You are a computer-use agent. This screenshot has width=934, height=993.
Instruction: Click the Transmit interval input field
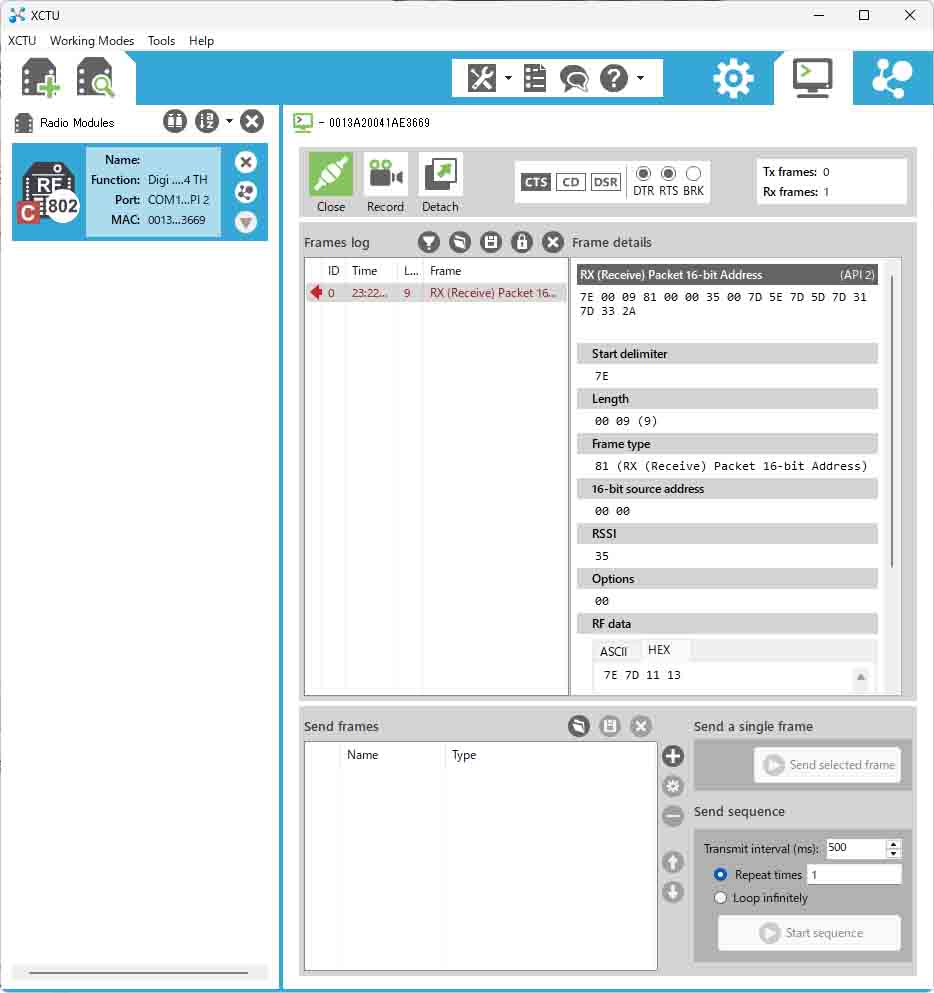point(855,848)
